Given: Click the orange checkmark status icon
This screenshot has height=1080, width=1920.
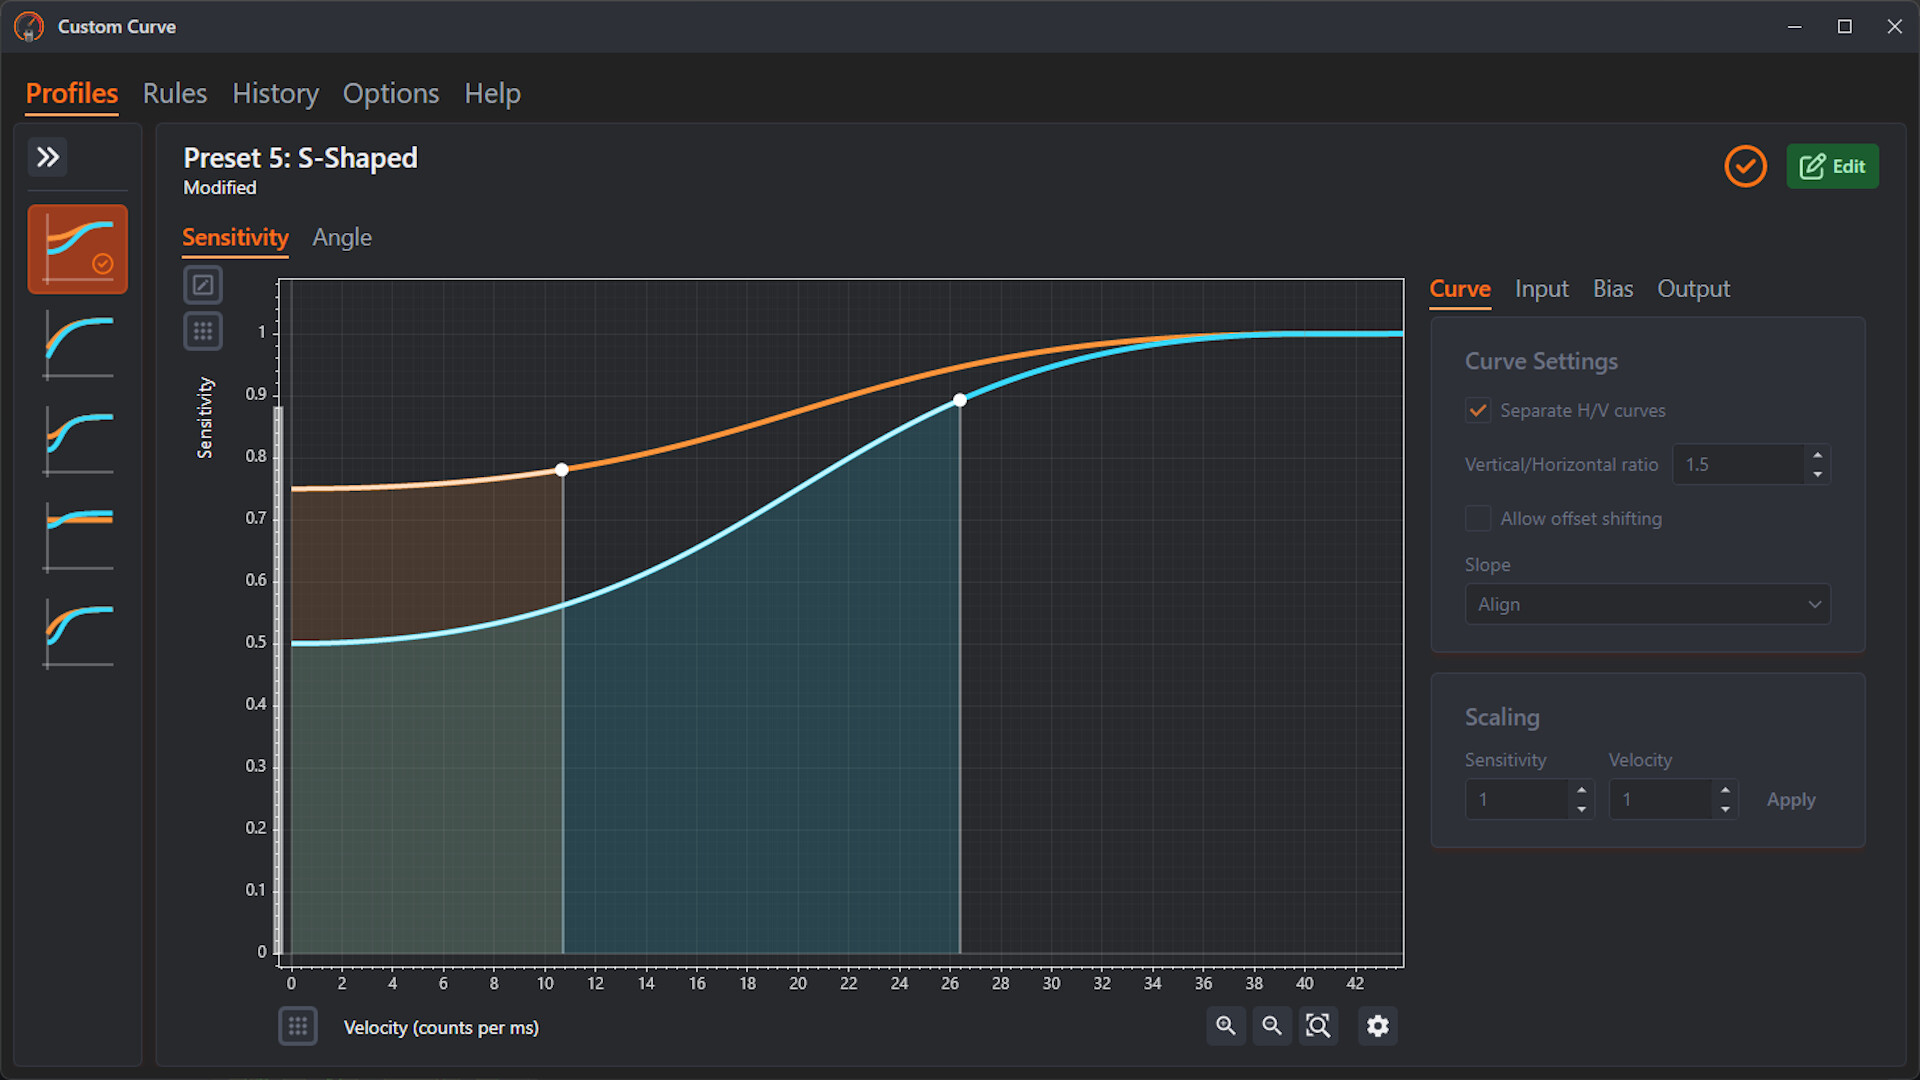Looking at the screenshot, I should point(1745,166).
